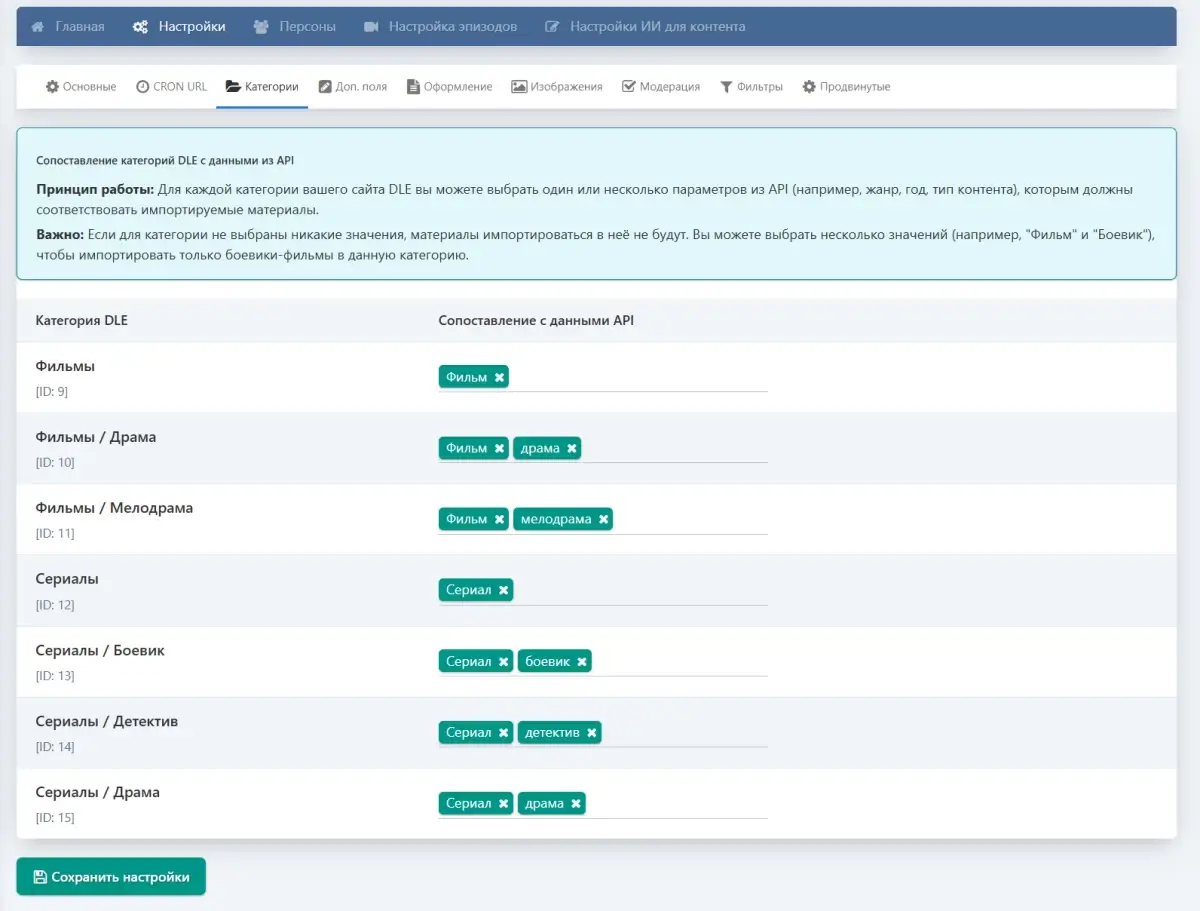Remove the 'Фильм' tag from Фильмы category
Image resolution: width=1200 pixels, height=911 pixels.
coord(499,377)
